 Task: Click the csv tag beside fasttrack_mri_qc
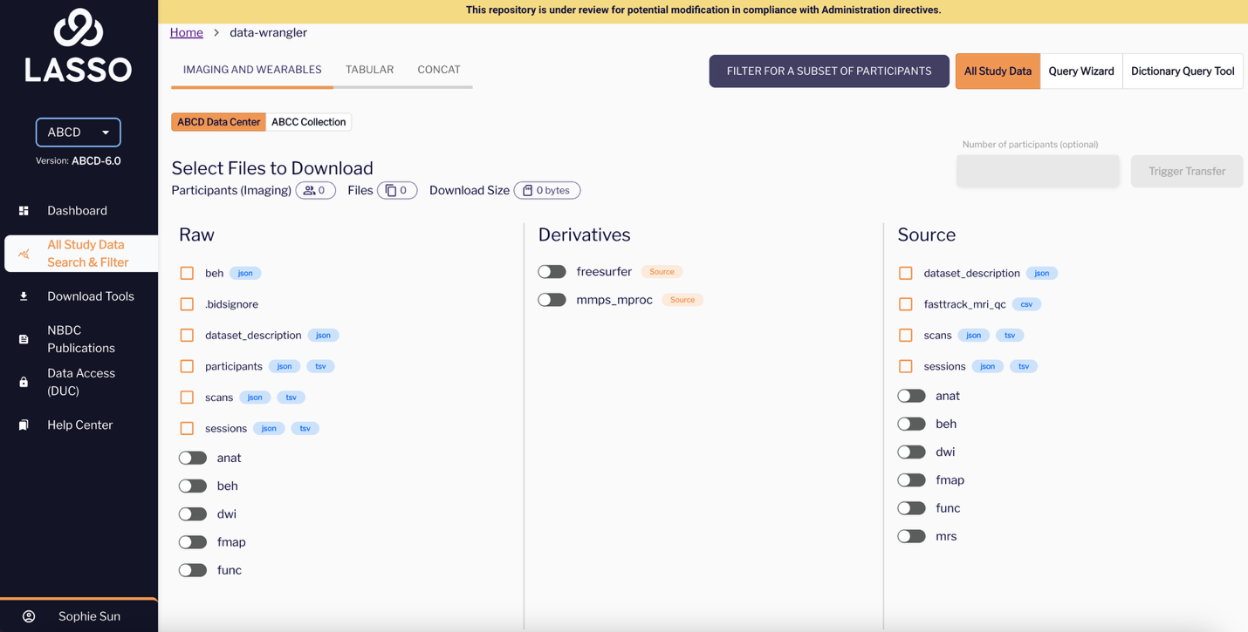pyautogui.click(x=1026, y=304)
